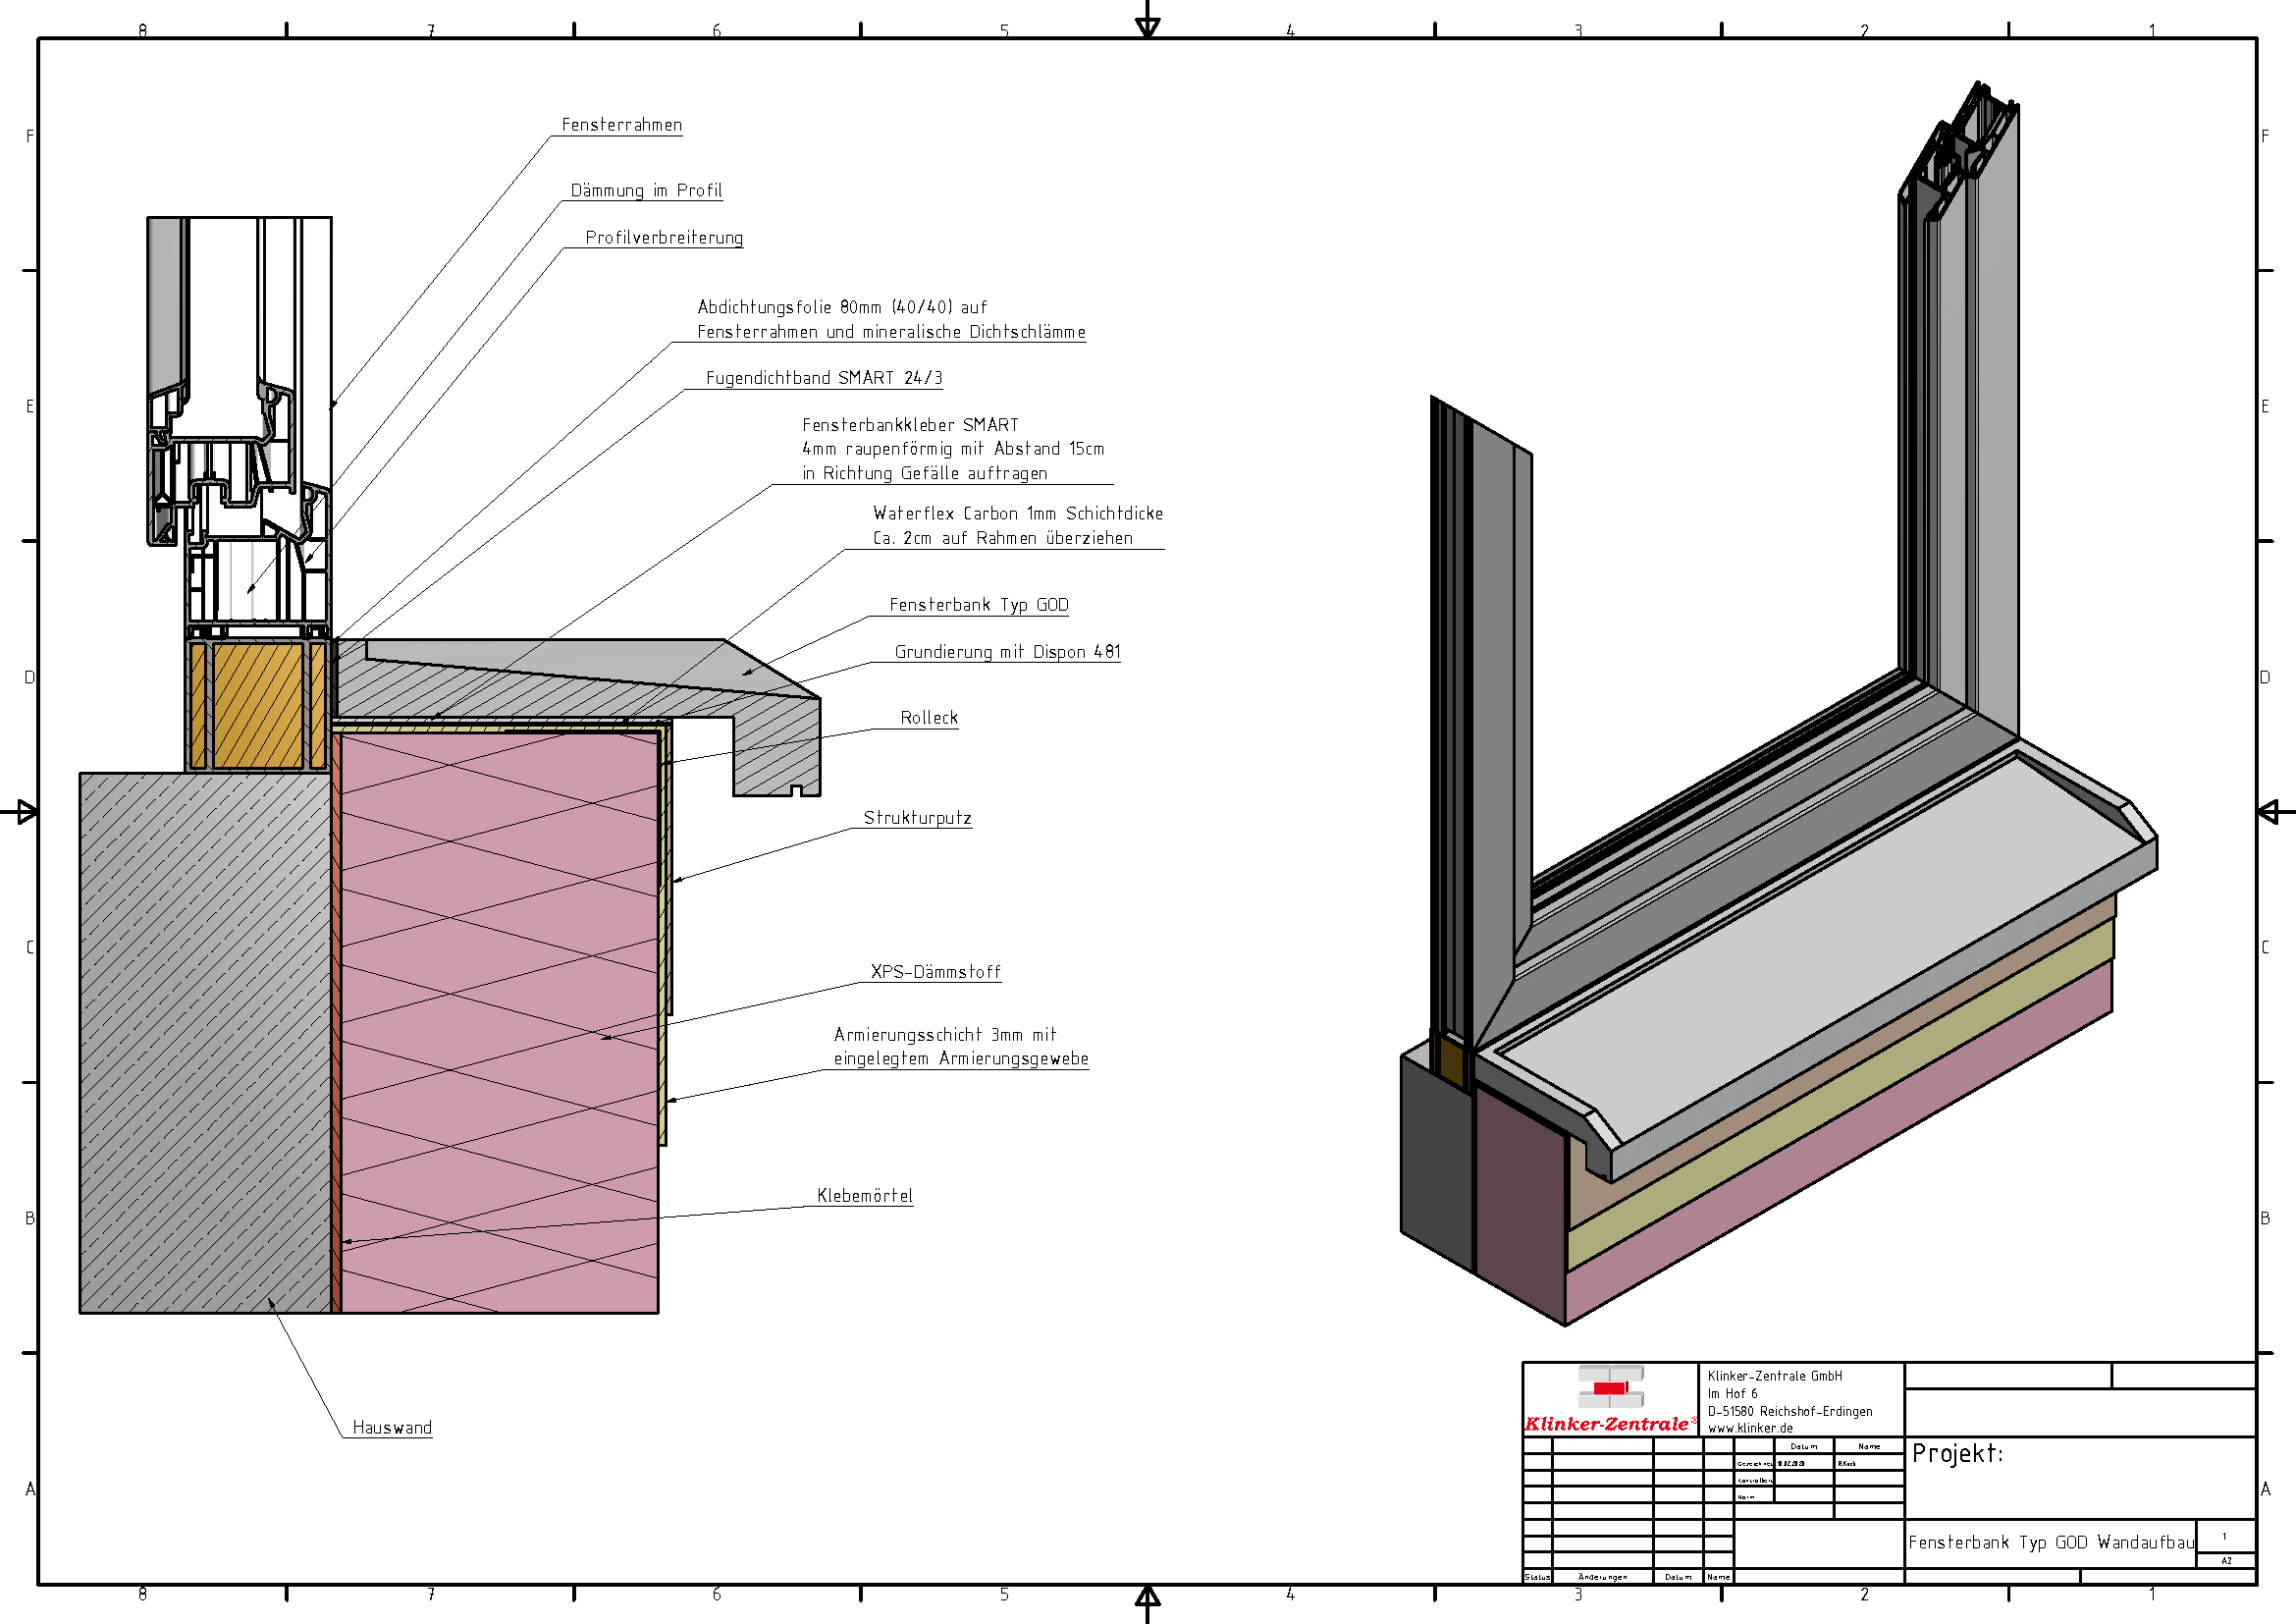Select the "Fensterbank Typ GOD Wandaufbau" drawing title
Screen dimensions: 2296x1624
click(2052, 1542)
